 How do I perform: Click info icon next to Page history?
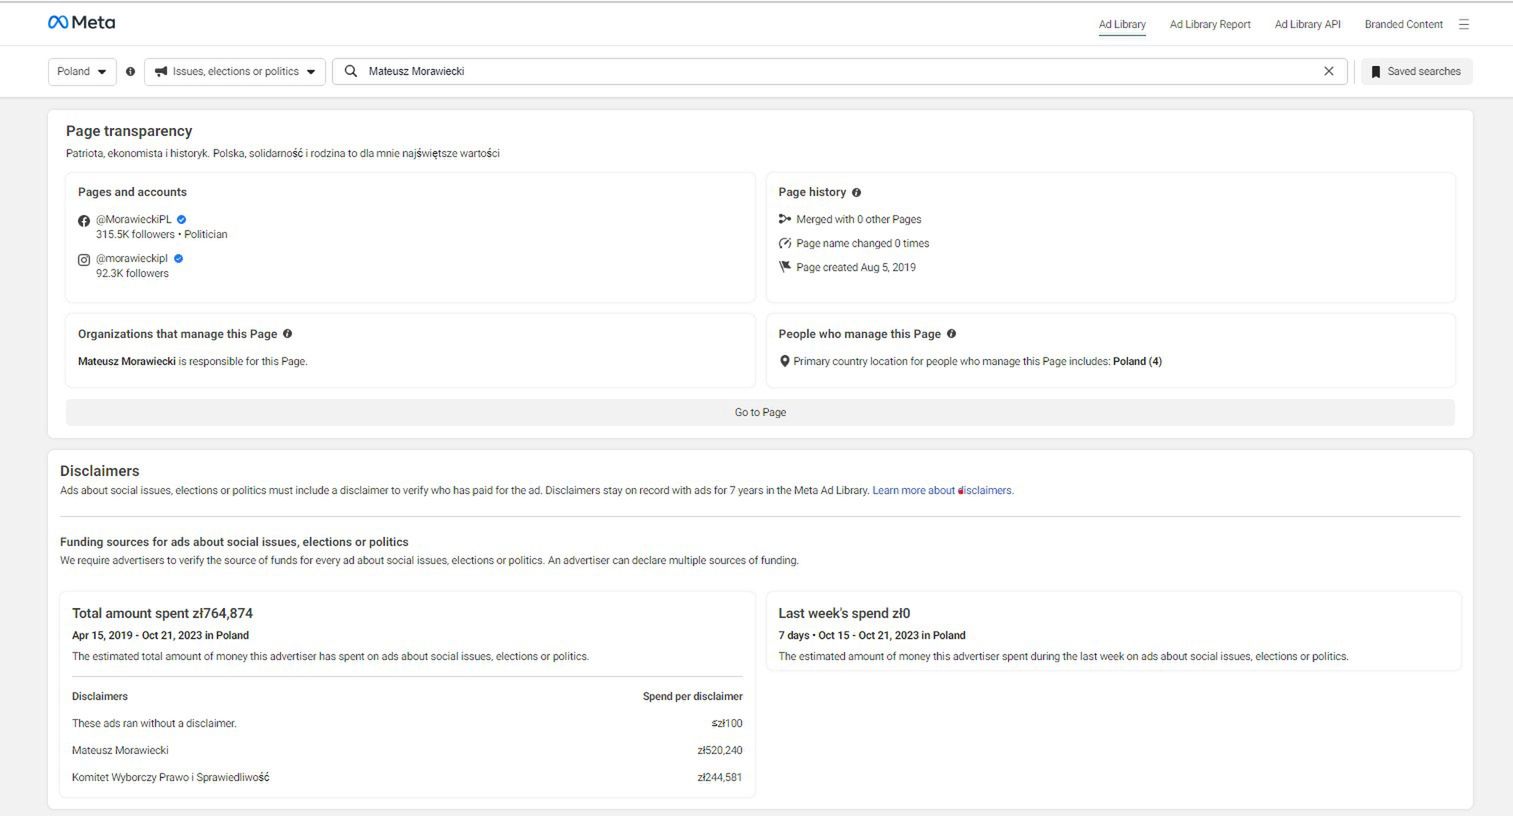(x=856, y=192)
